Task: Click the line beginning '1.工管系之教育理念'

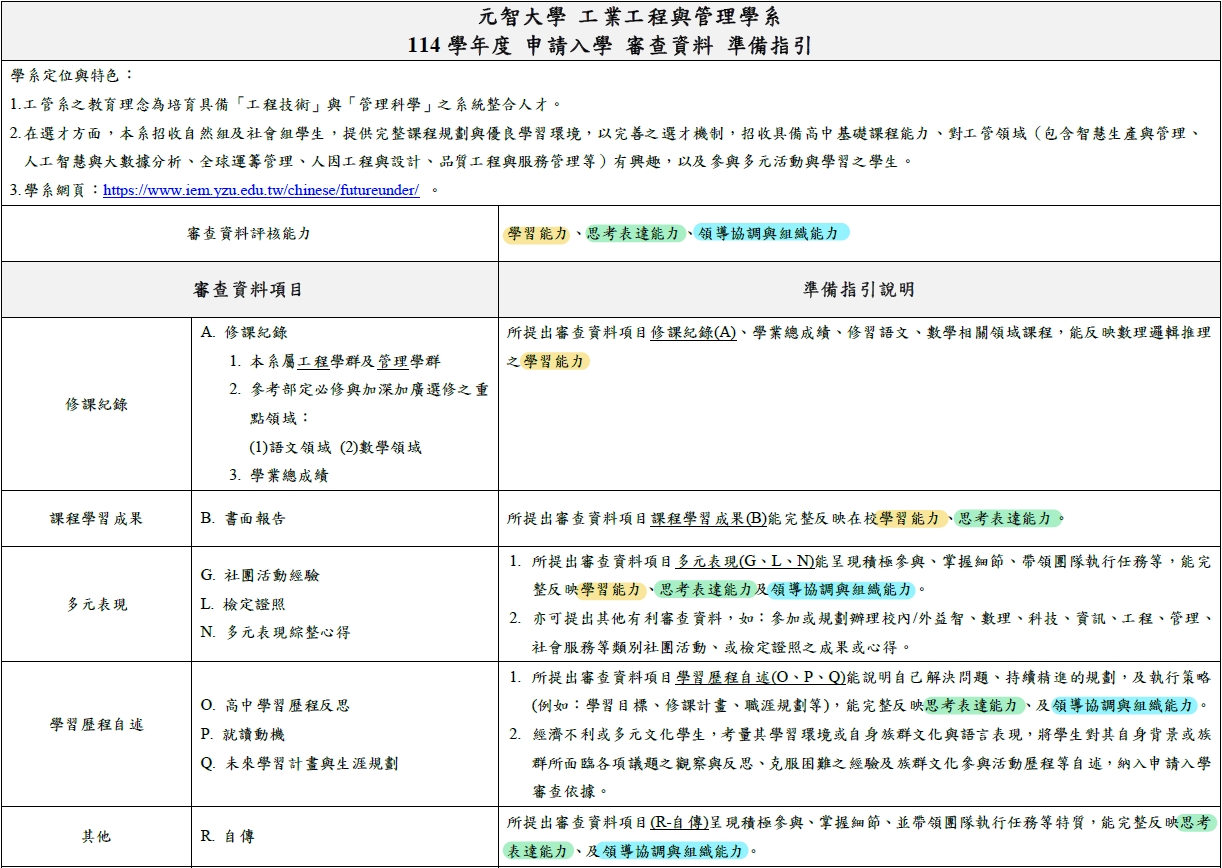Action: pyautogui.click(x=287, y=104)
